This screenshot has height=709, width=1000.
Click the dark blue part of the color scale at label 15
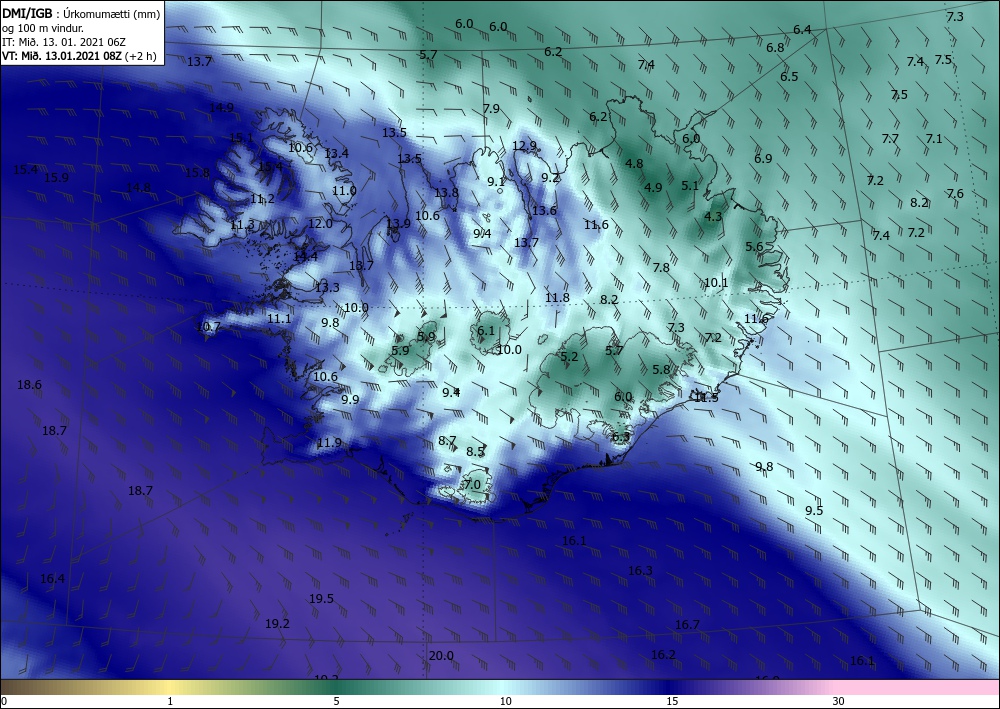pos(672,687)
